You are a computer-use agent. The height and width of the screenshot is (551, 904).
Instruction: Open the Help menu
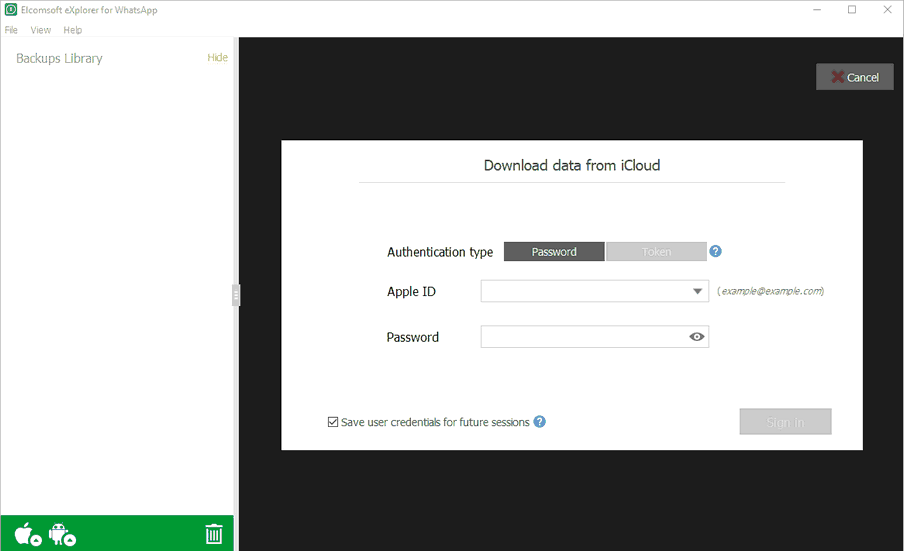click(x=73, y=30)
